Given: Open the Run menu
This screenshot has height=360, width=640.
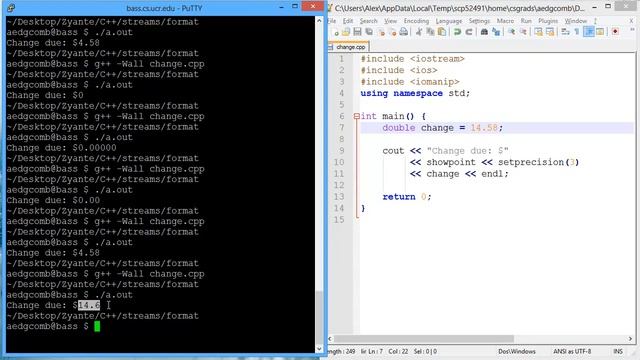Looking at the screenshot, I should point(526,21).
